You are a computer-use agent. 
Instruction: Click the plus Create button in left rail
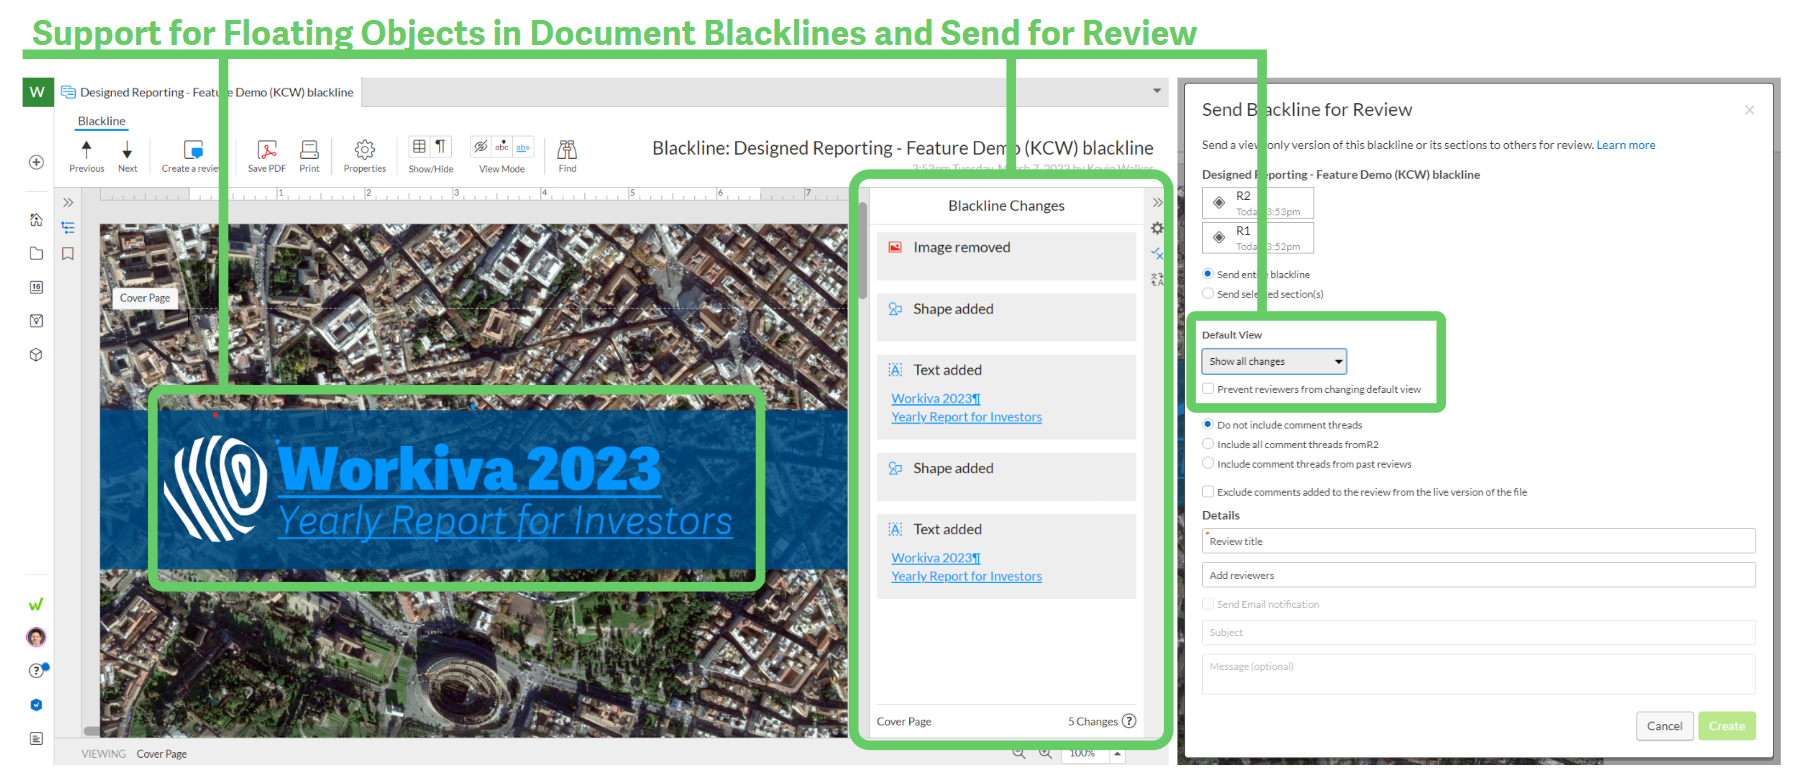pyautogui.click(x=36, y=162)
